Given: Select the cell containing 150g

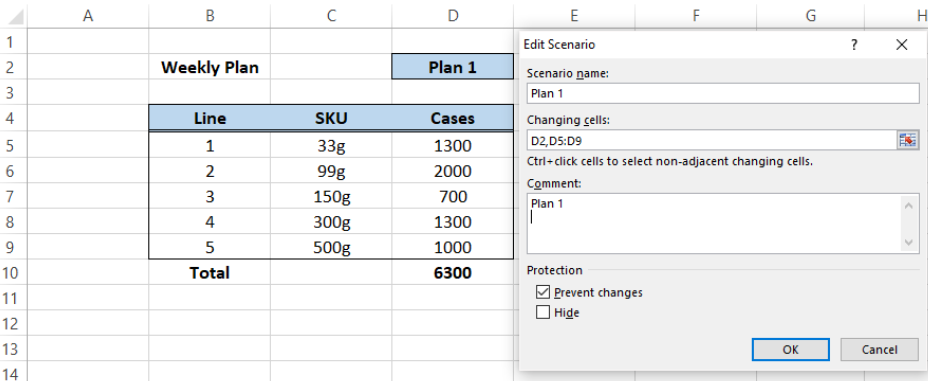Looking at the screenshot, I should click(x=331, y=196).
